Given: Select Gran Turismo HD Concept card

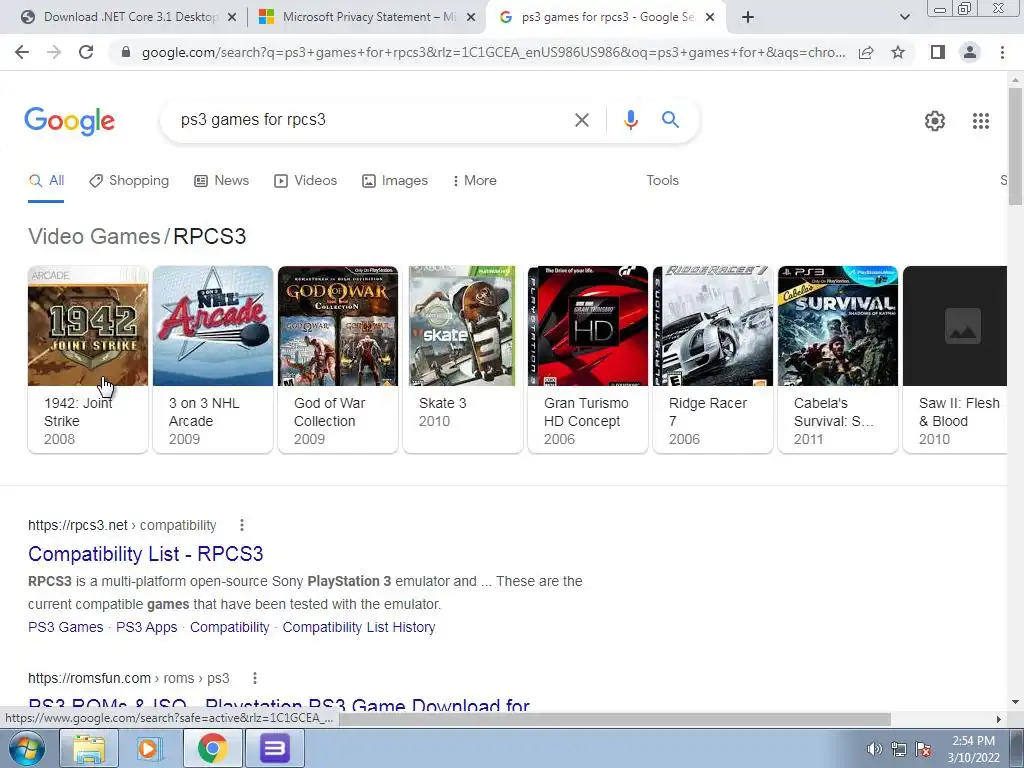Looking at the screenshot, I should 588,359.
